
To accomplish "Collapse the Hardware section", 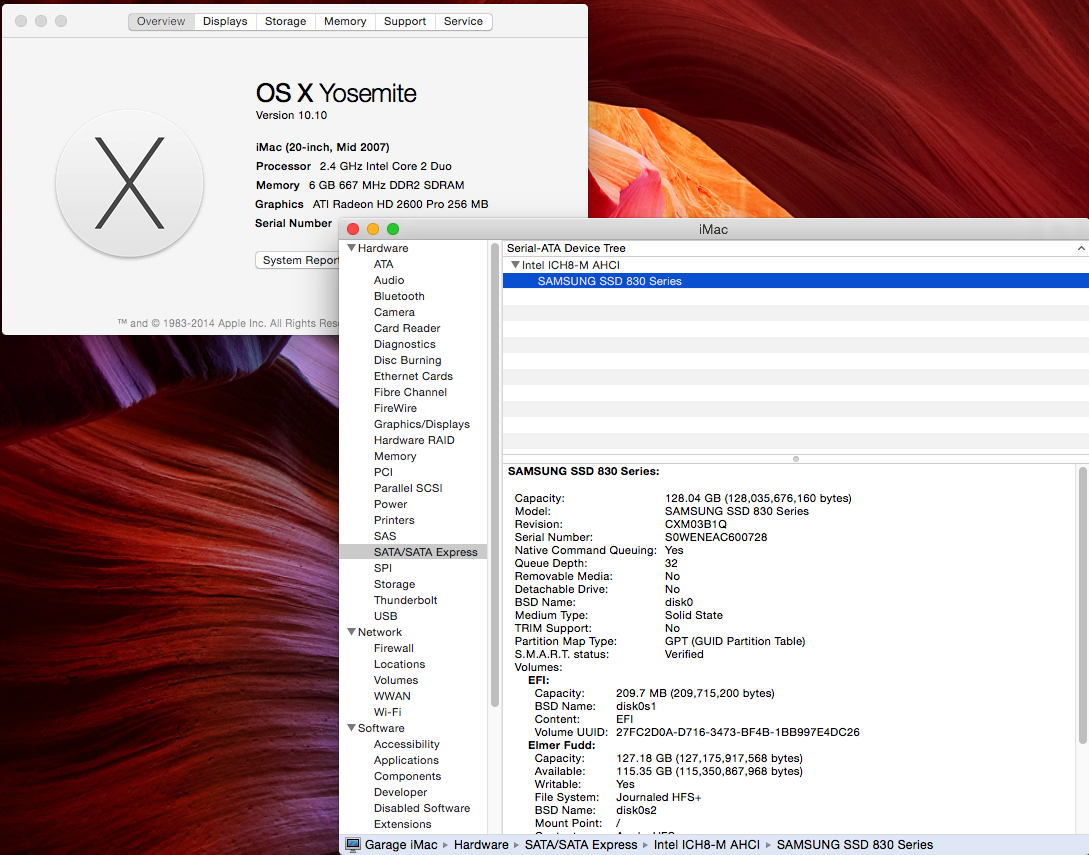I will [351, 248].
